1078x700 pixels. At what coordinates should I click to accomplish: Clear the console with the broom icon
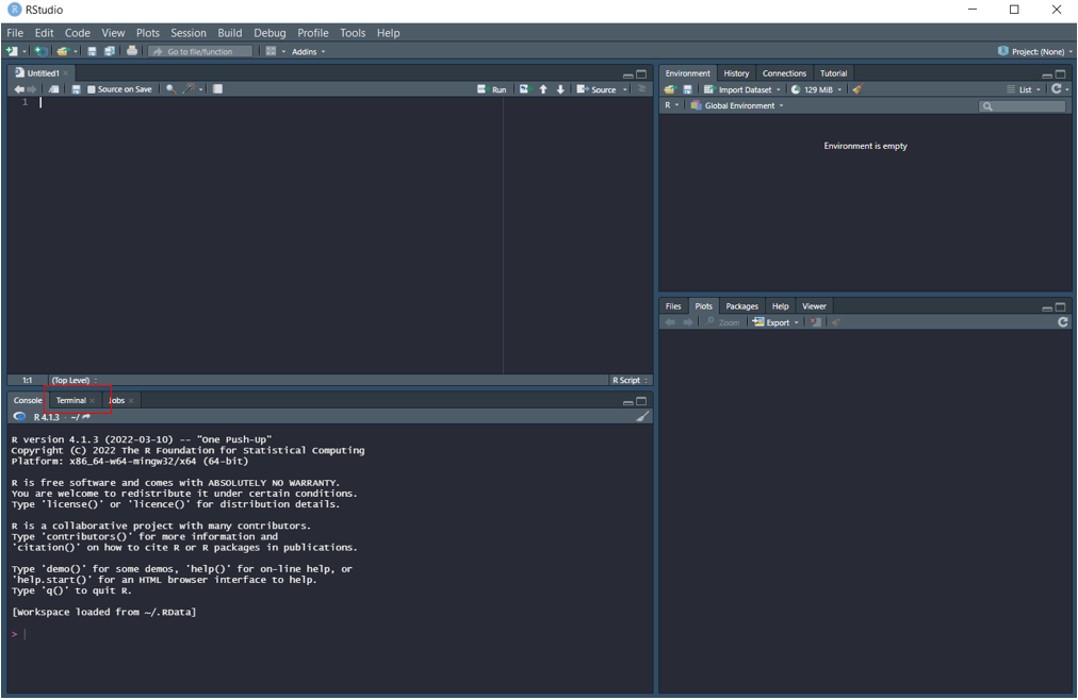point(642,417)
